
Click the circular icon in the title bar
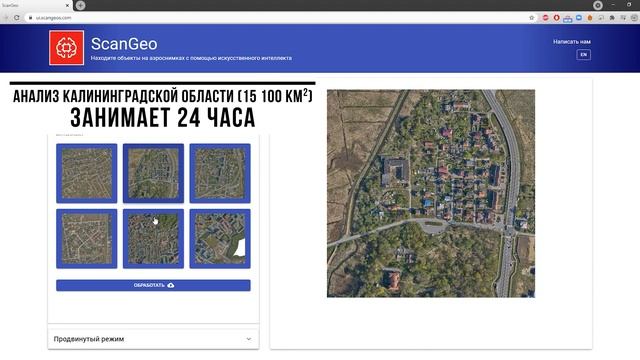pos(598,5)
